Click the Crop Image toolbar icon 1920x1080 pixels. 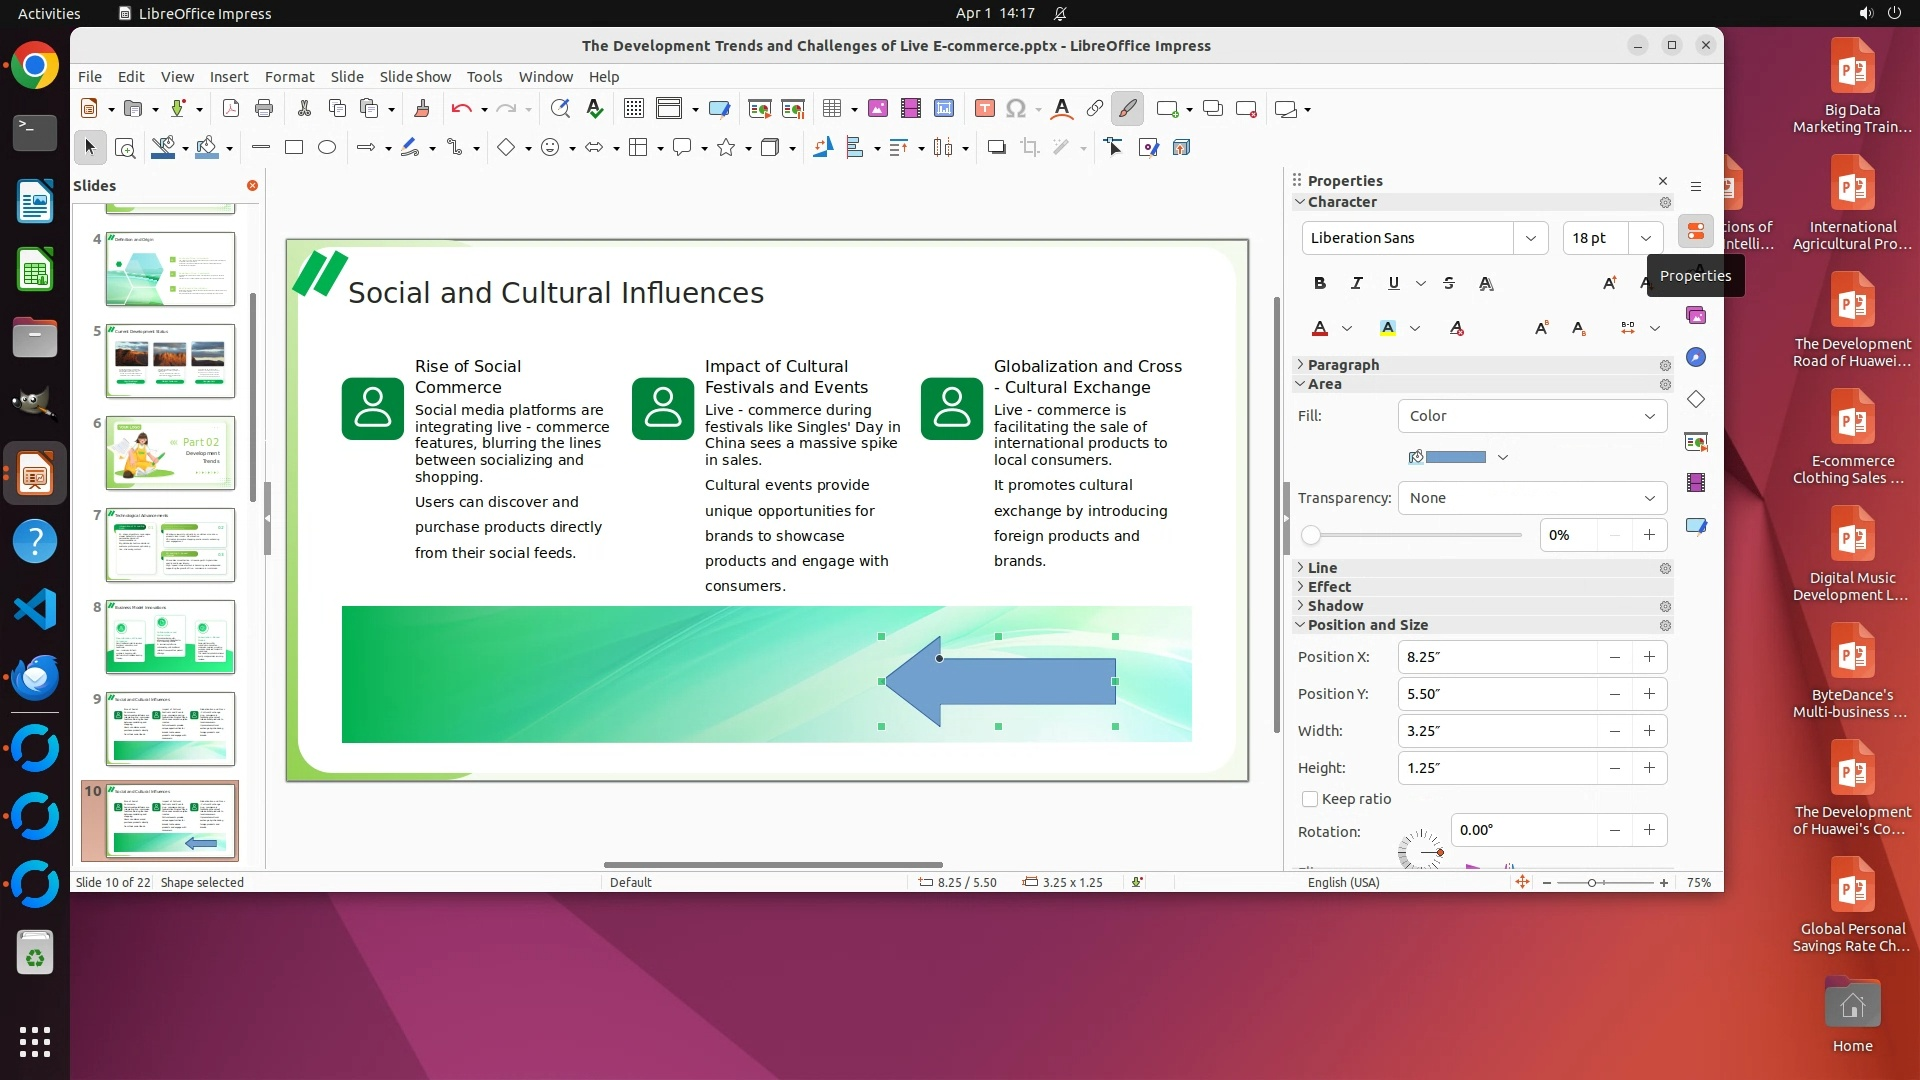(x=1030, y=148)
